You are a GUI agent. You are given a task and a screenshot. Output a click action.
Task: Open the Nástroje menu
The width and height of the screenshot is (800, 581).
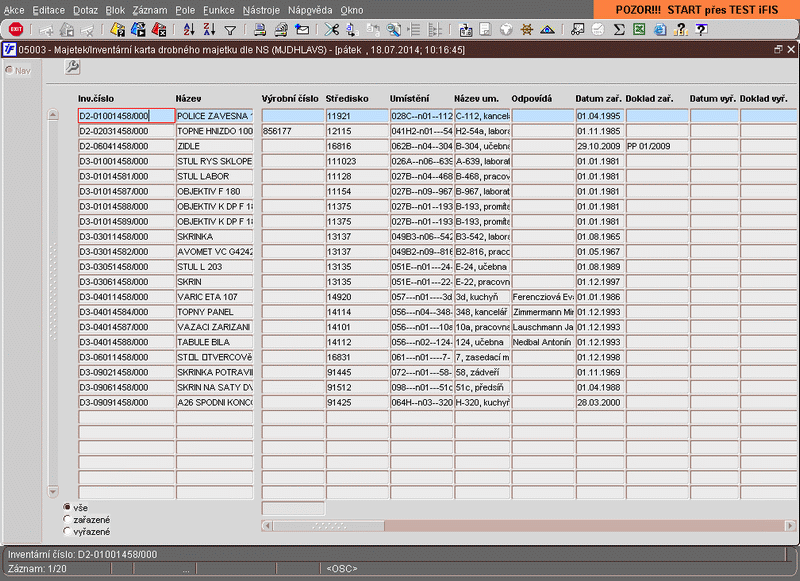(261, 10)
